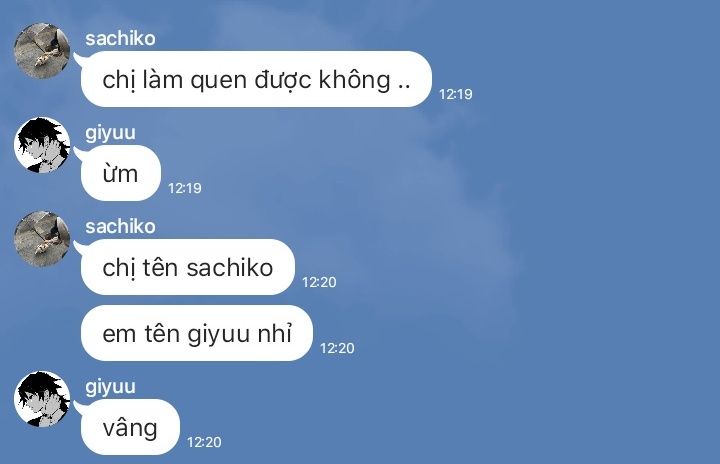Select the 'chị tên sachiko' message bubble

click(188, 267)
